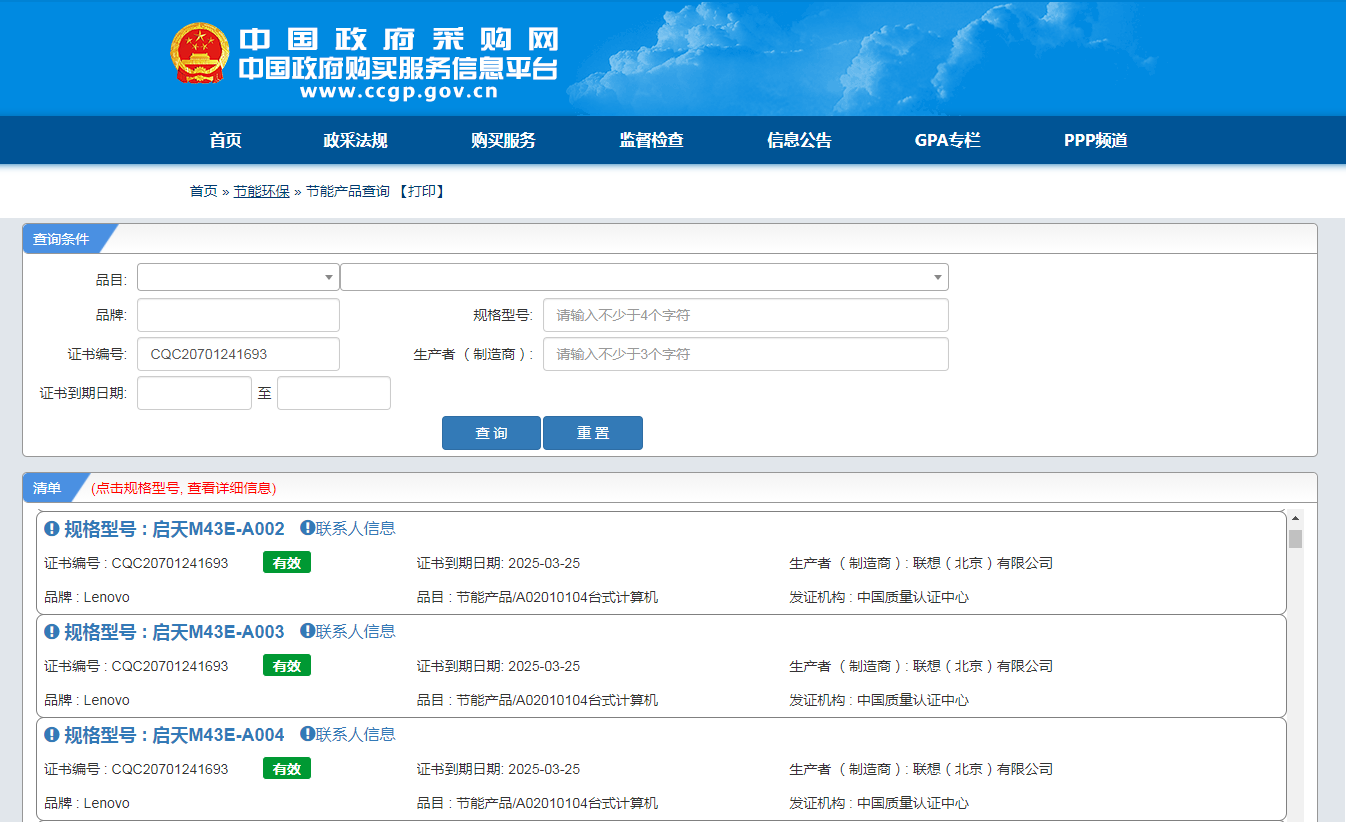Click the 证书到期日期 end date field
The height and width of the screenshot is (822, 1346).
(x=334, y=393)
